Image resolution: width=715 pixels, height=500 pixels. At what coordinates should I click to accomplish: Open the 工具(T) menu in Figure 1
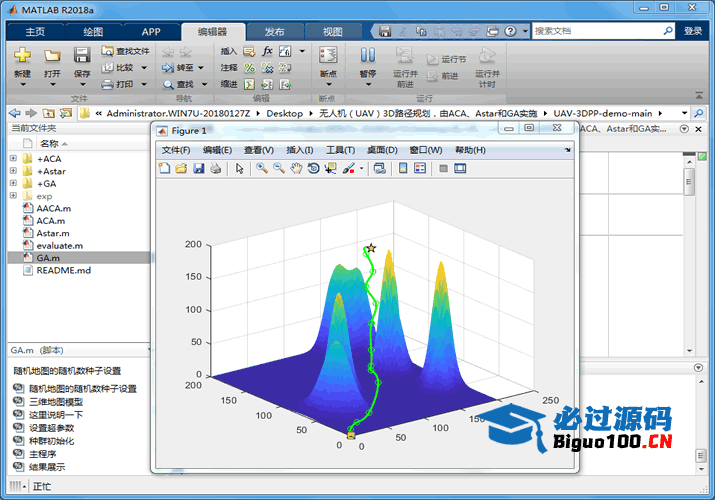coord(340,150)
